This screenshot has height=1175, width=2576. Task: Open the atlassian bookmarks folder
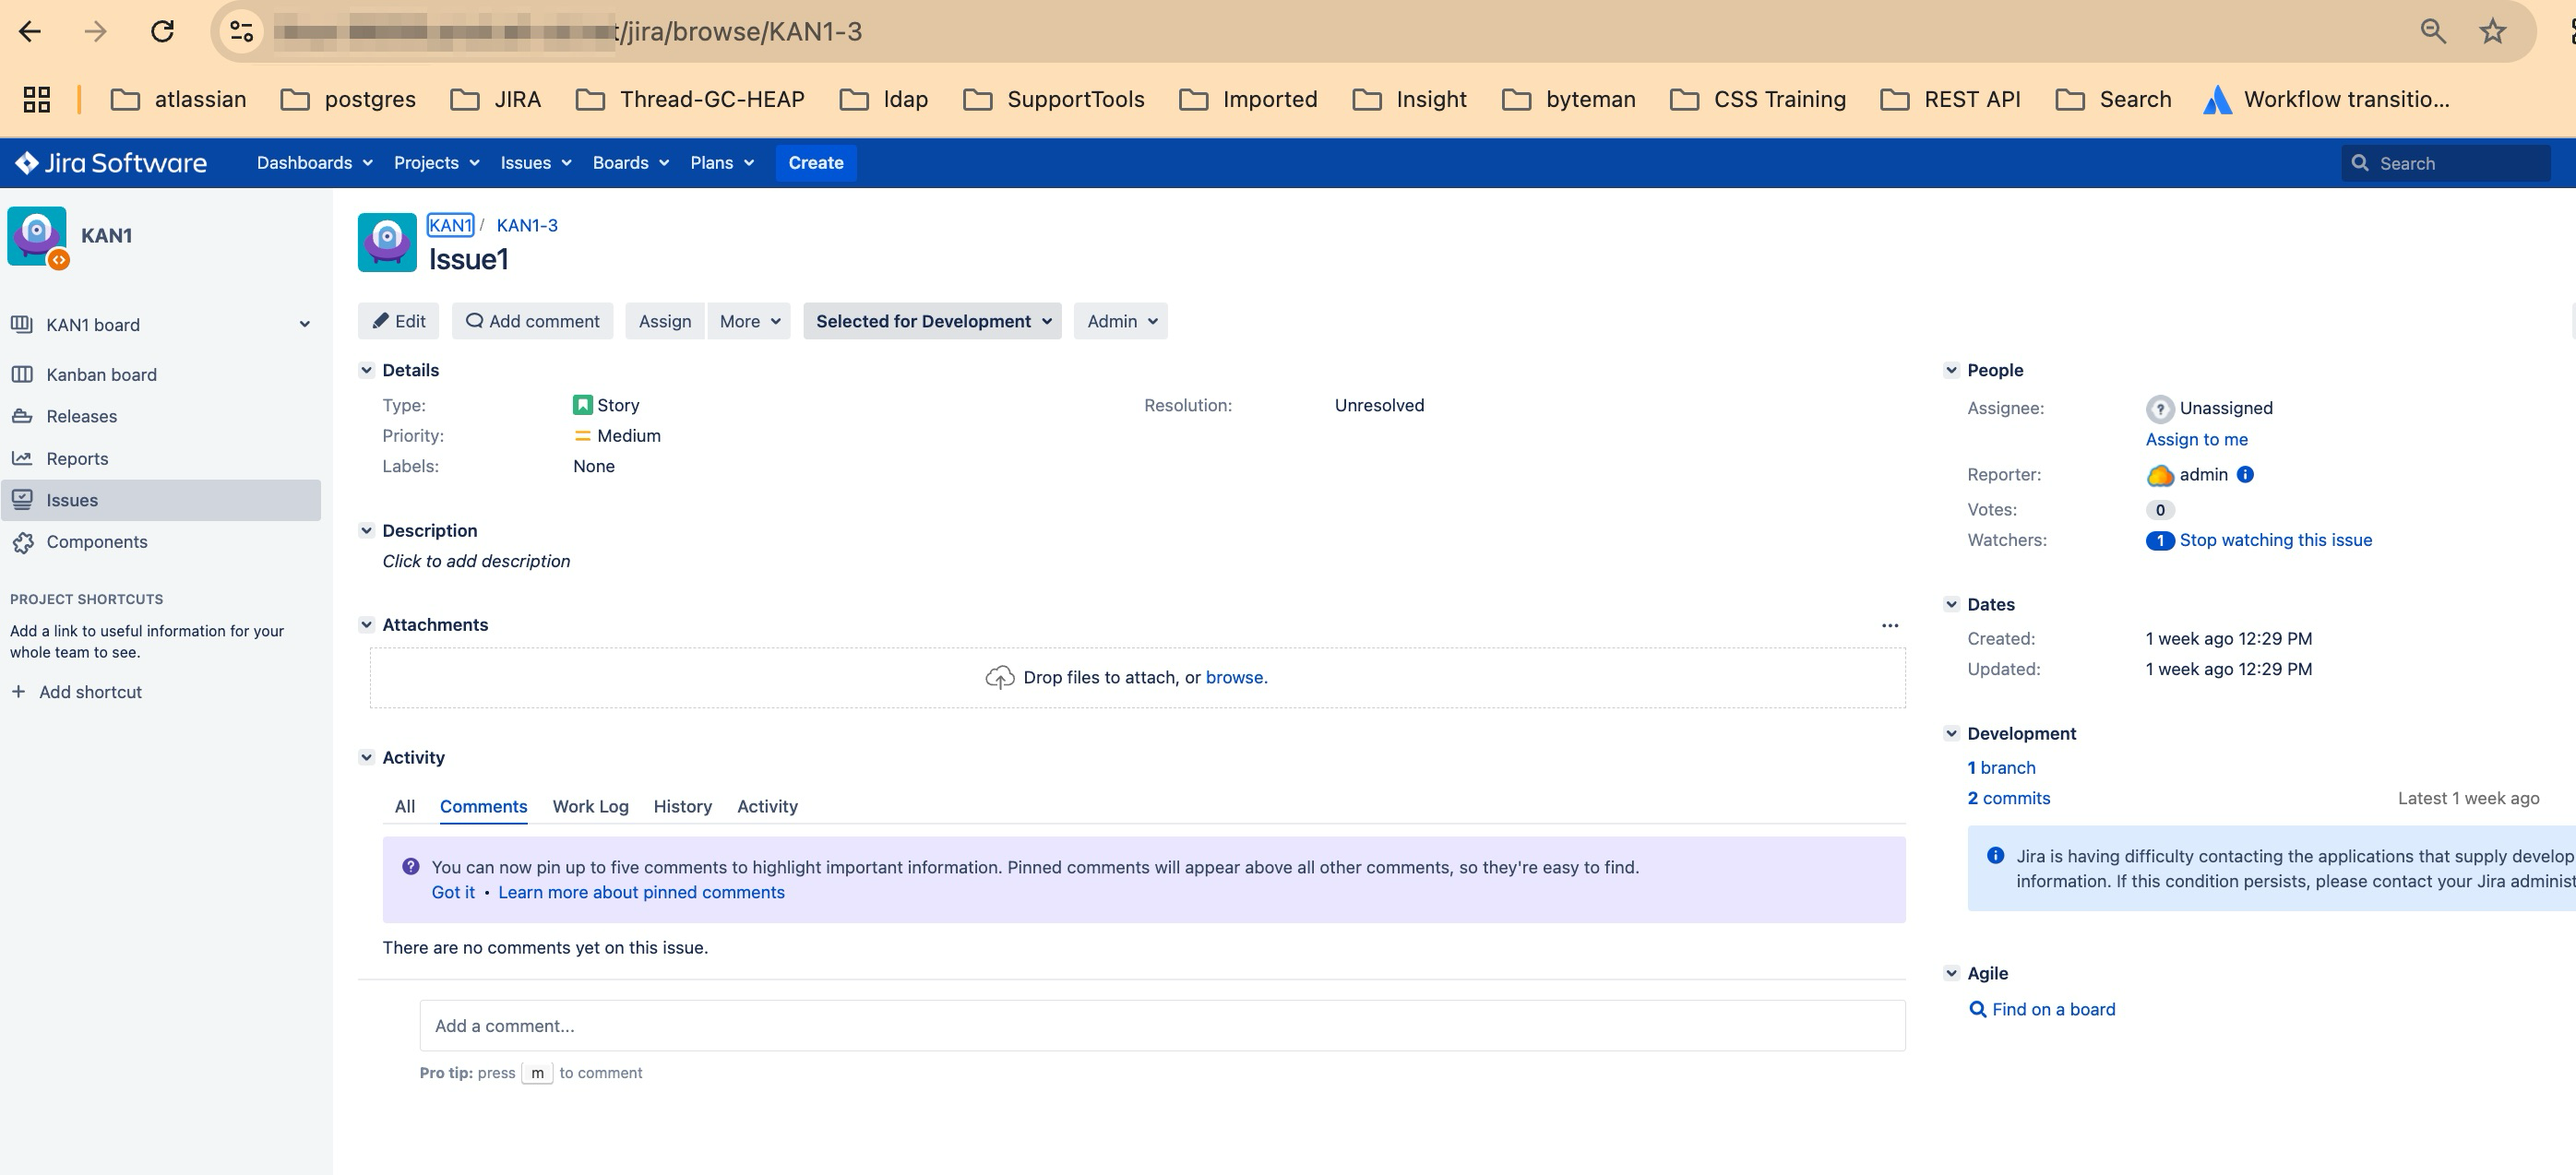(x=178, y=99)
